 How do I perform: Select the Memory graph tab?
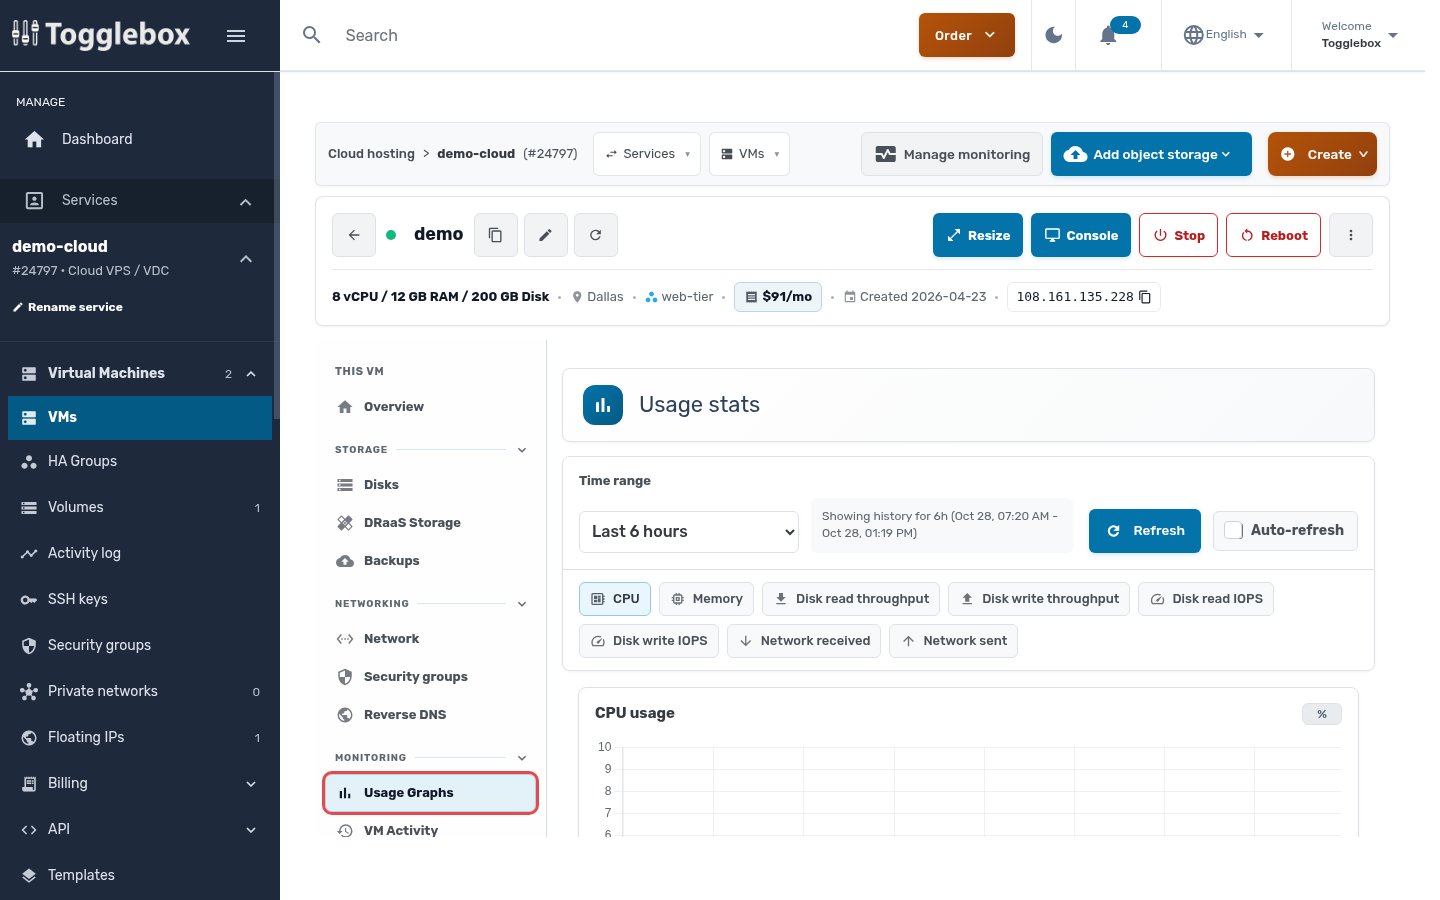tap(707, 599)
